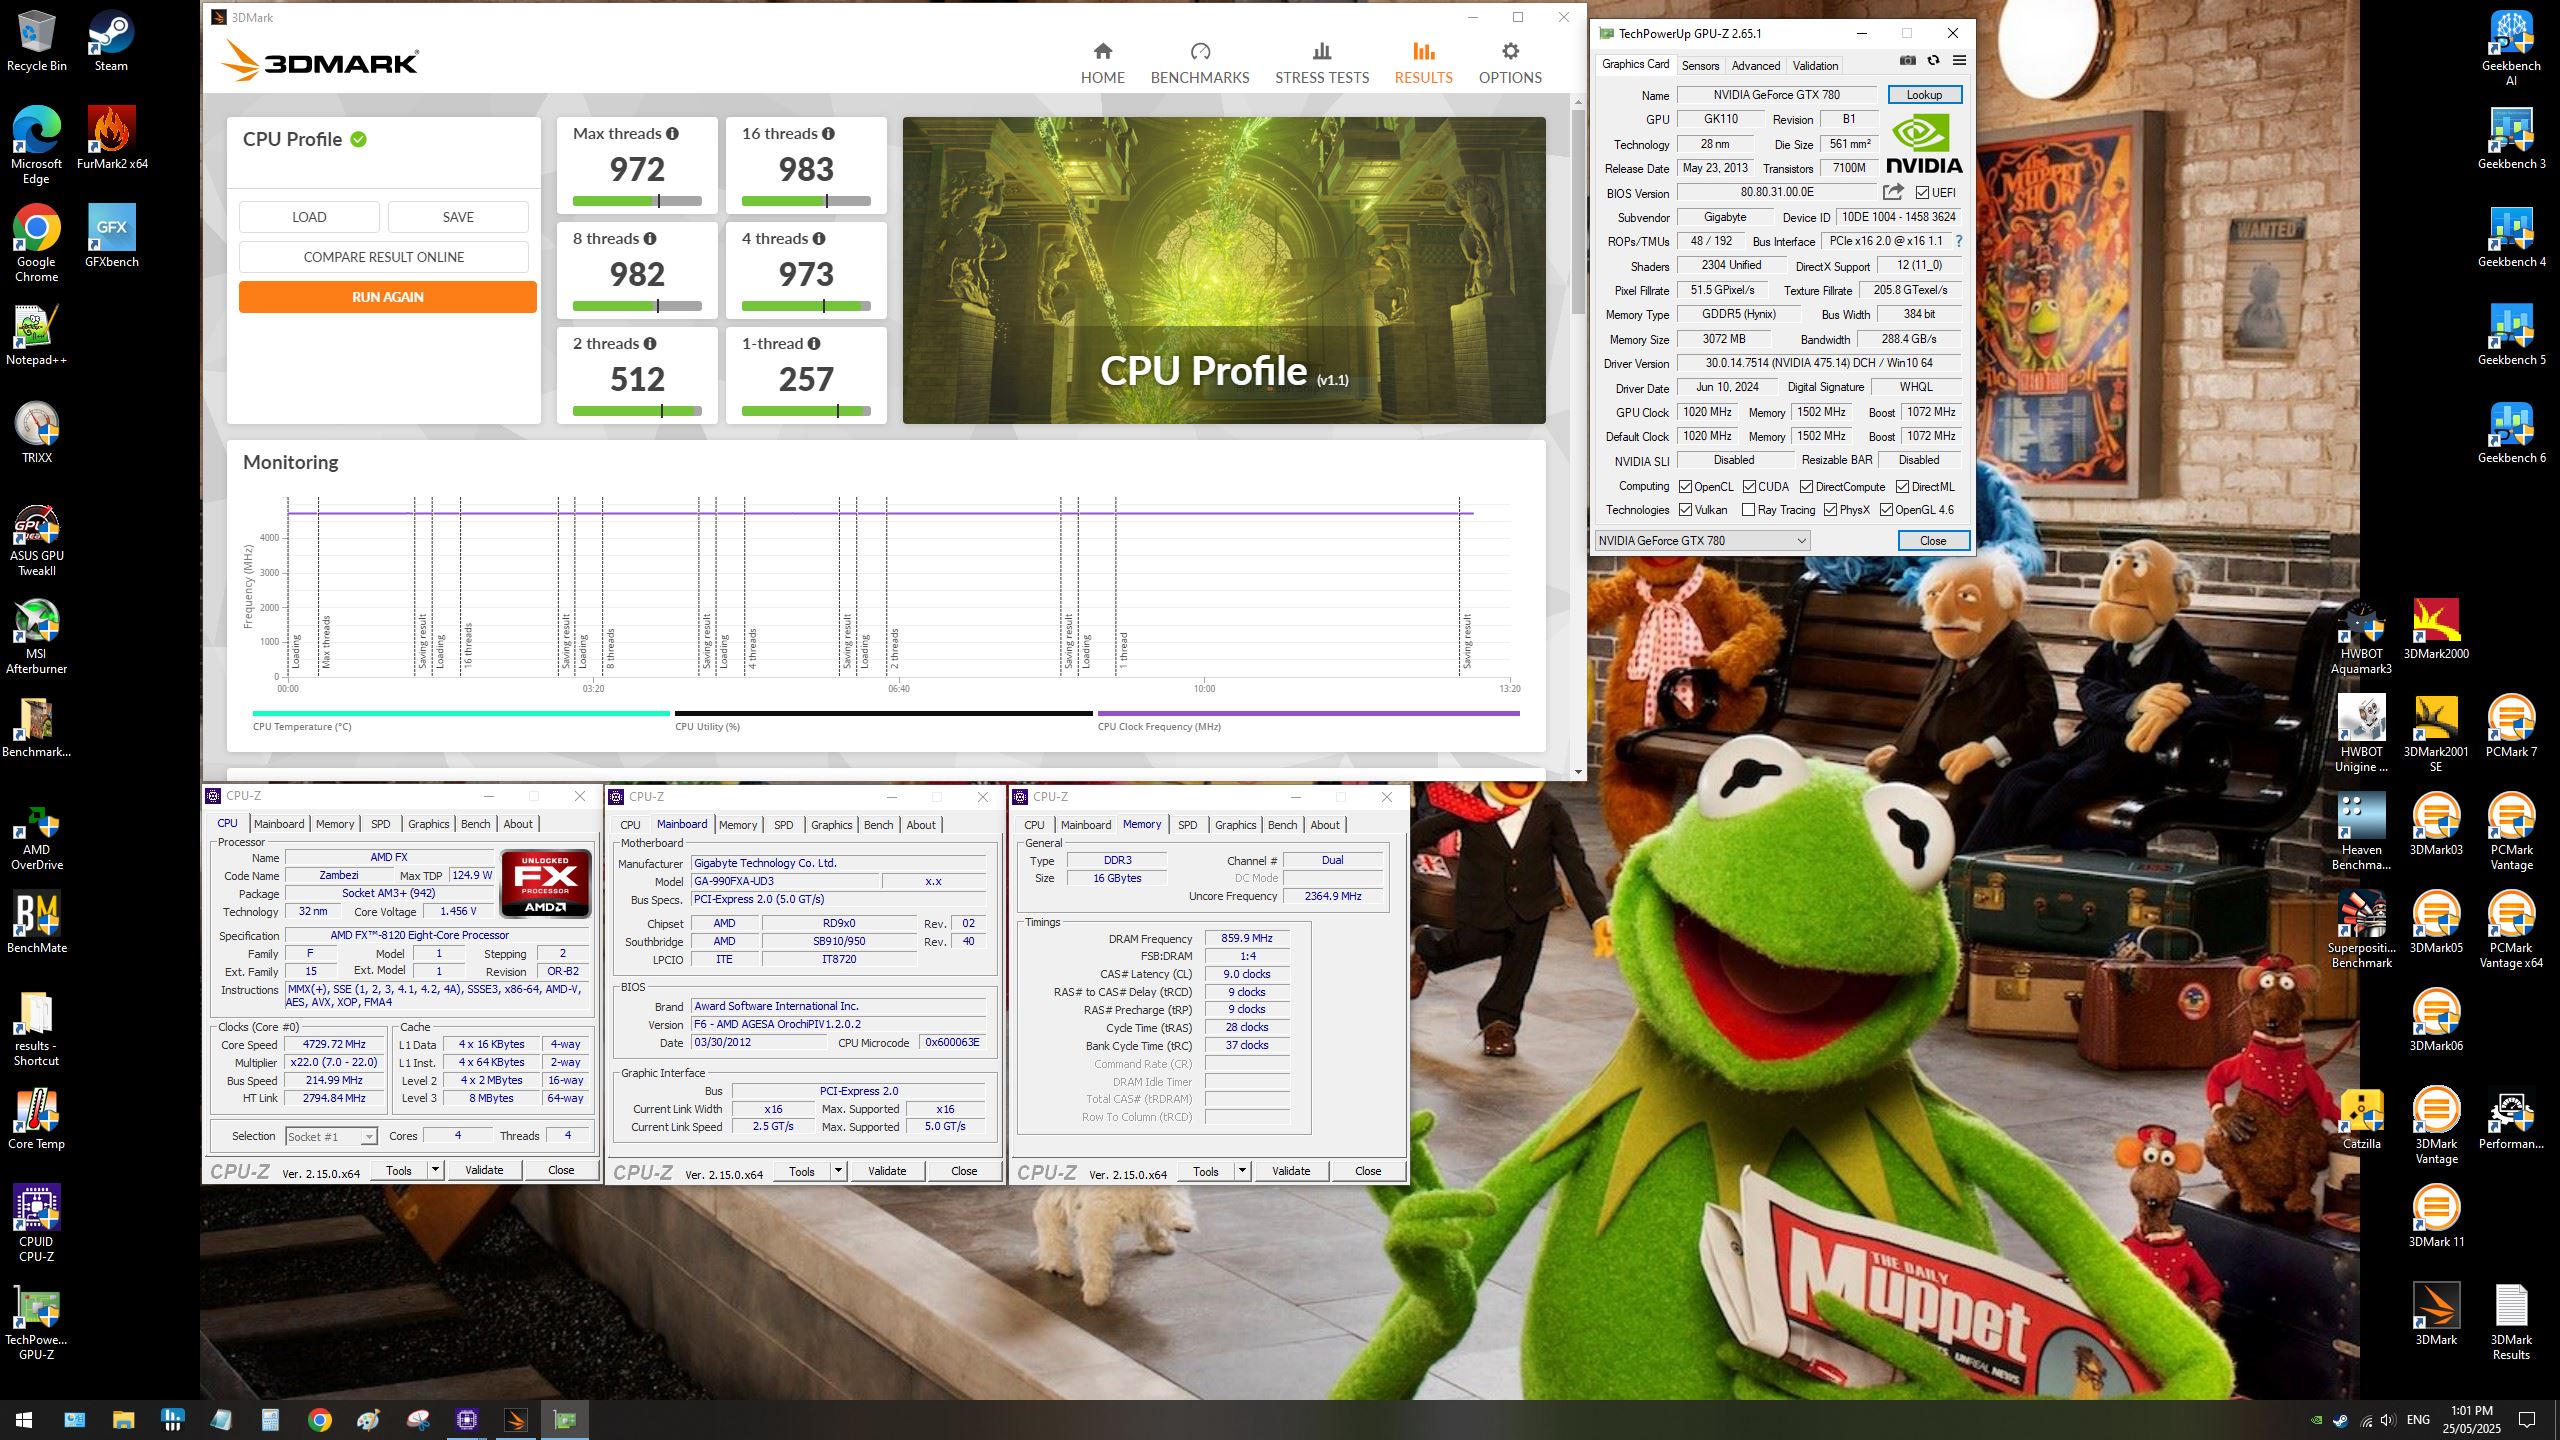Image resolution: width=2560 pixels, height=1440 pixels.
Task: Toggle the DirectCompute checkbox
Action: (x=1806, y=486)
